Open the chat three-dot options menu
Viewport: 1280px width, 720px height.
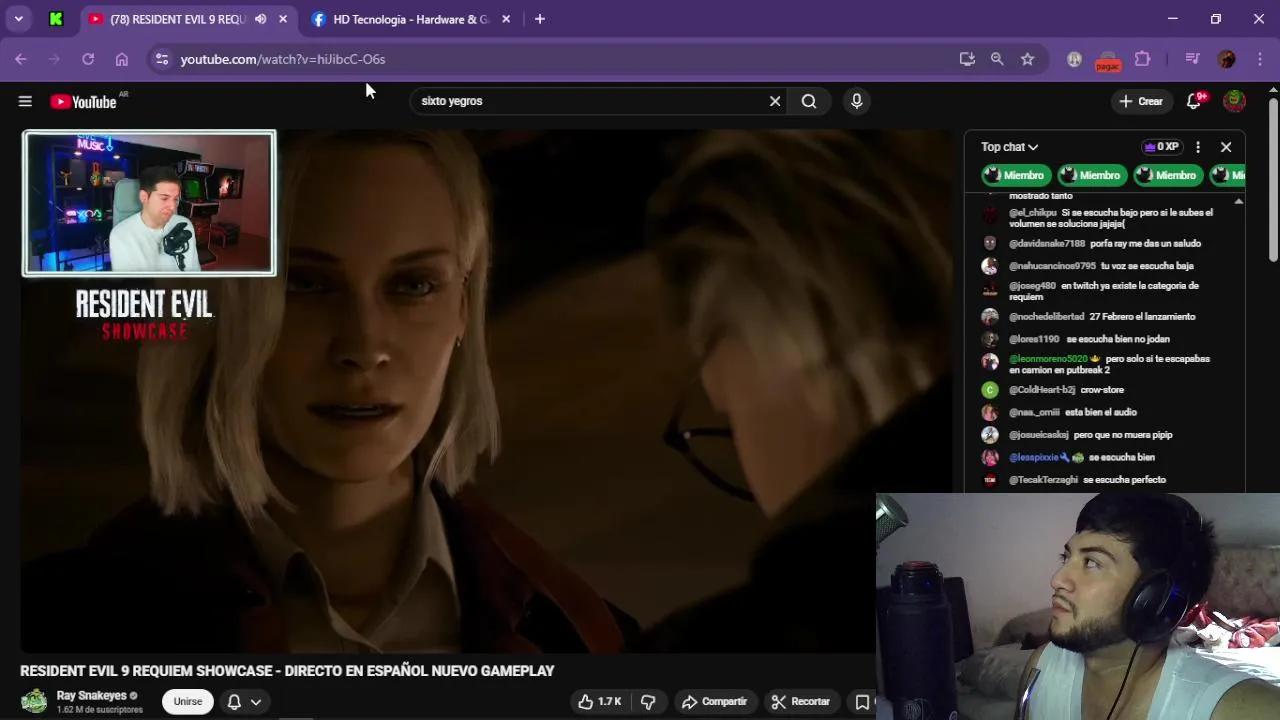(1198, 147)
